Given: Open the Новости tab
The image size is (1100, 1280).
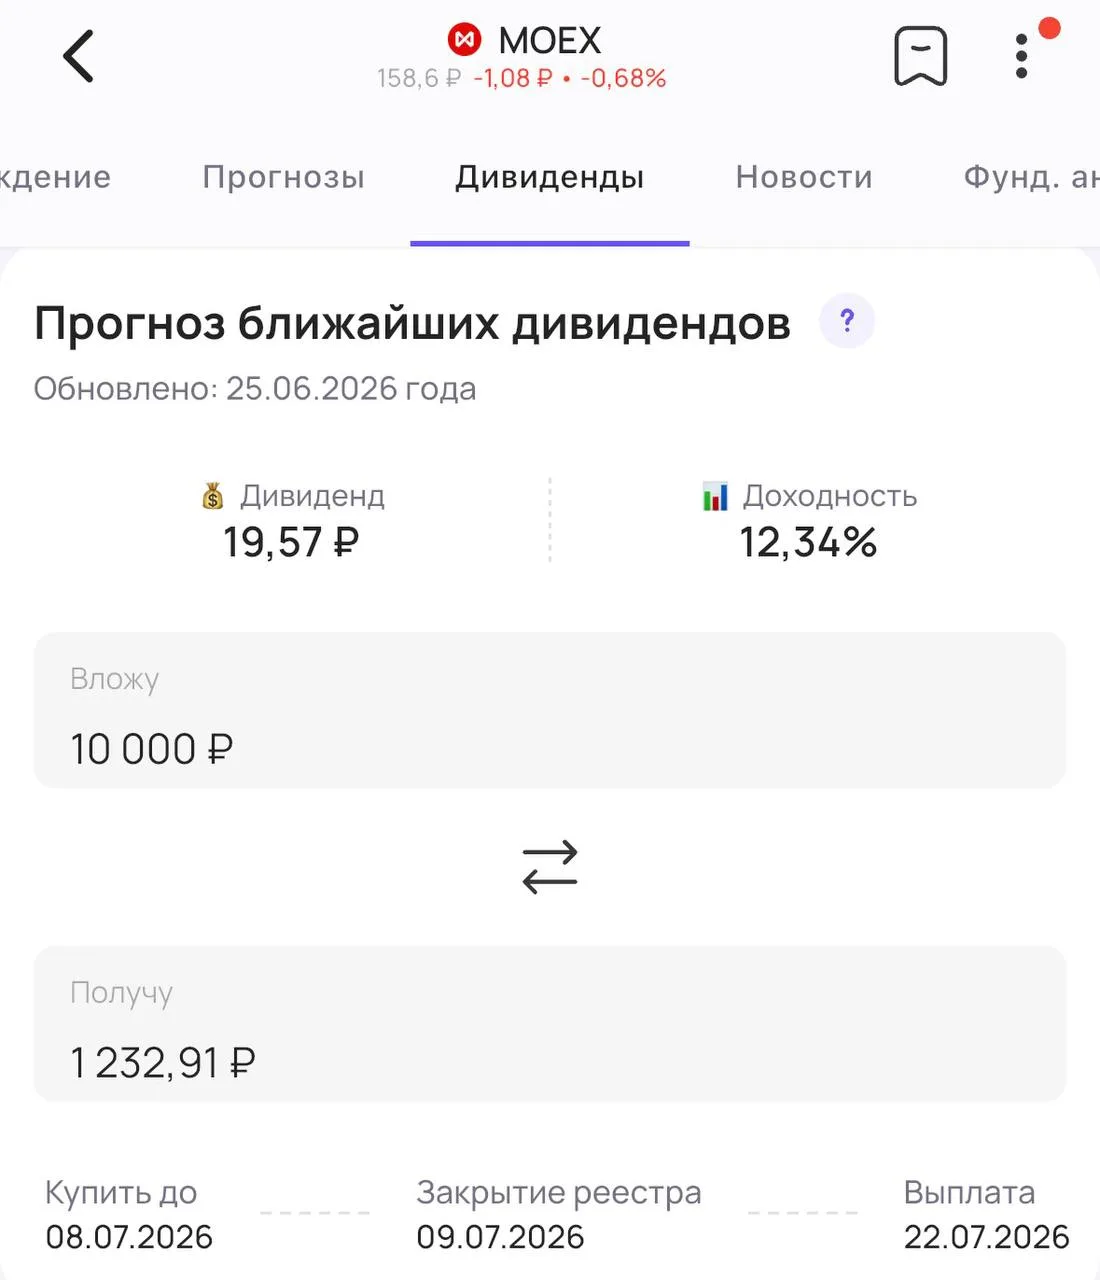Looking at the screenshot, I should click(x=804, y=177).
